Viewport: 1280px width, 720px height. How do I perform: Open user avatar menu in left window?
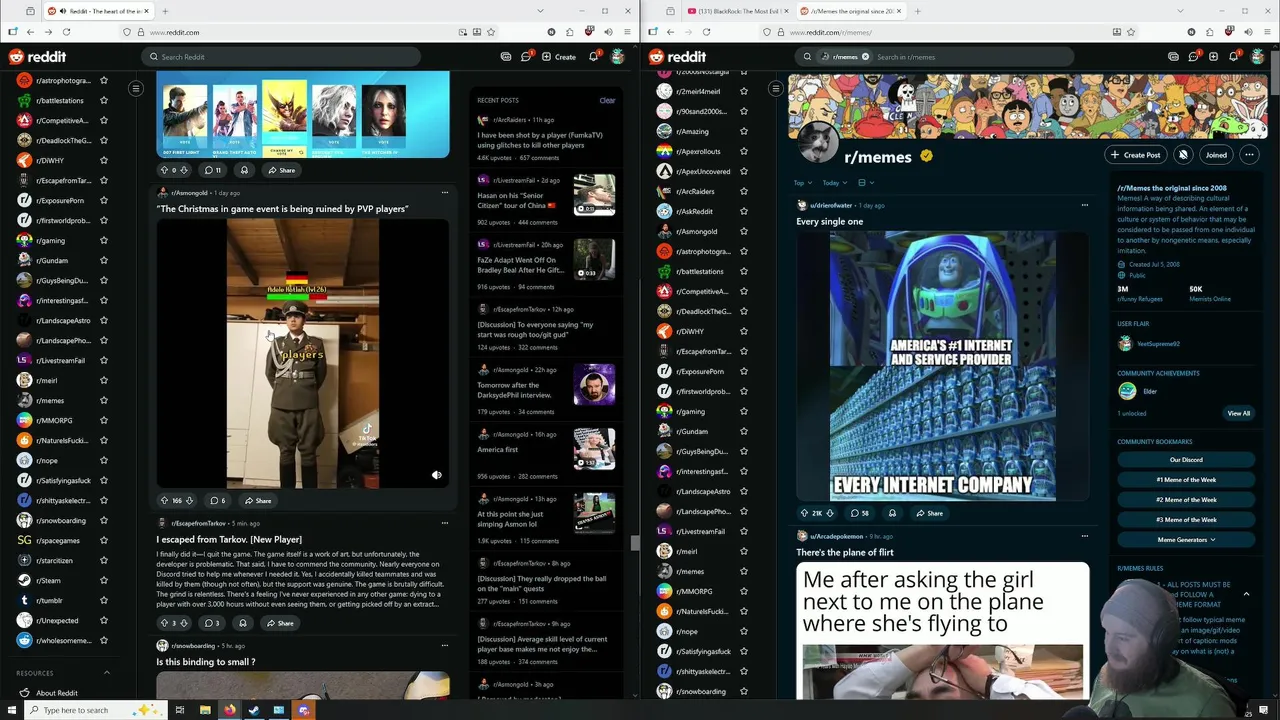pyautogui.click(x=618, y=57)
